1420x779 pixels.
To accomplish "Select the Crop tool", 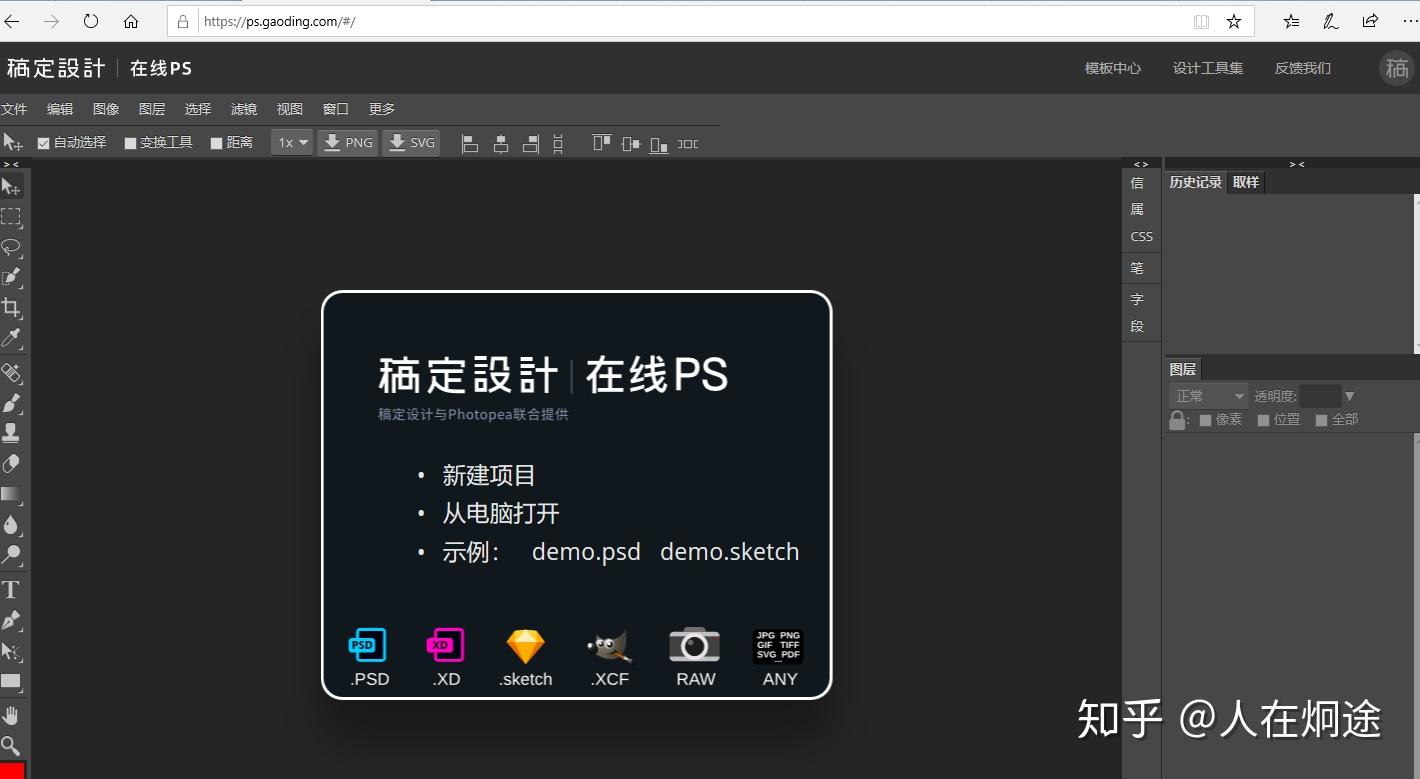I will tap(11, 307).
